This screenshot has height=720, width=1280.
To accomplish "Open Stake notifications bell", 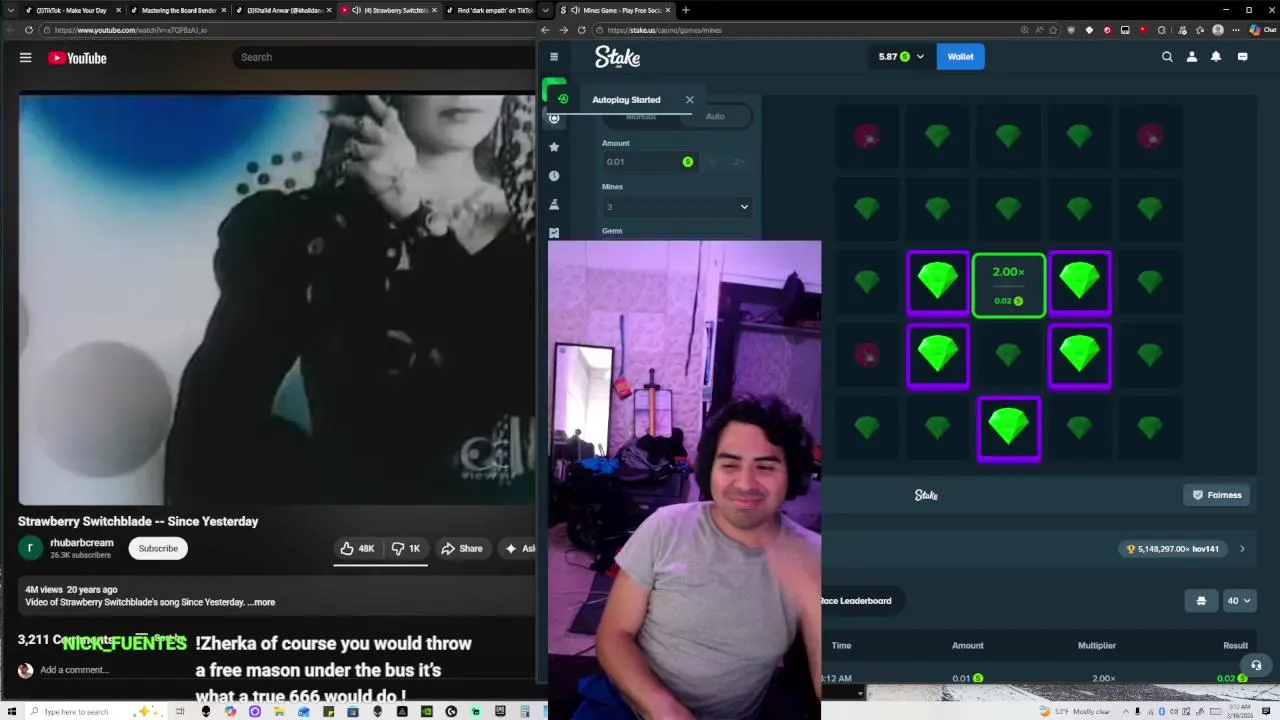I will pyautogui.click(x=1216, y=57).
